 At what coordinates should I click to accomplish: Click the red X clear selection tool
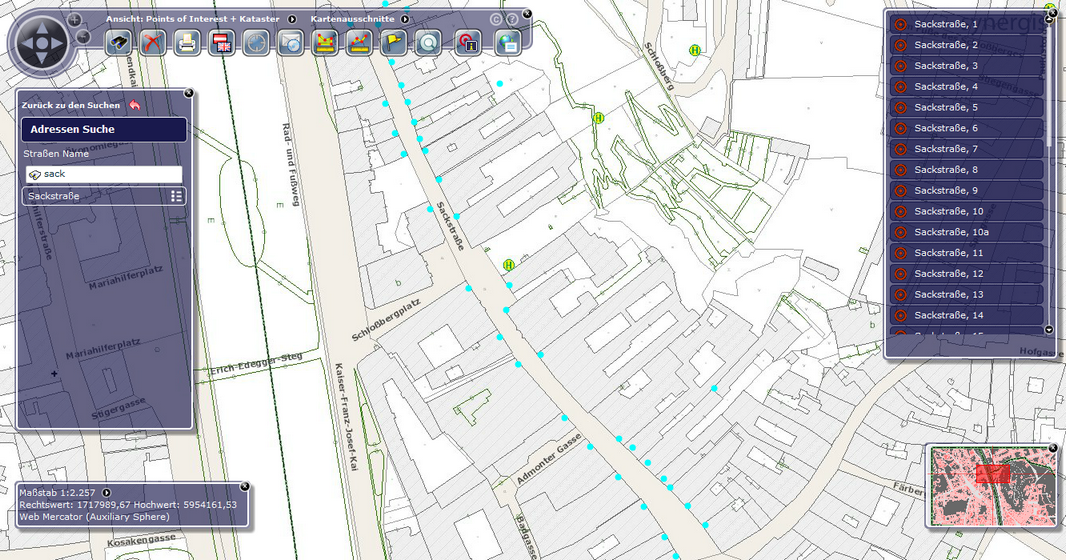pyautogui.click(x=153, y=42)
